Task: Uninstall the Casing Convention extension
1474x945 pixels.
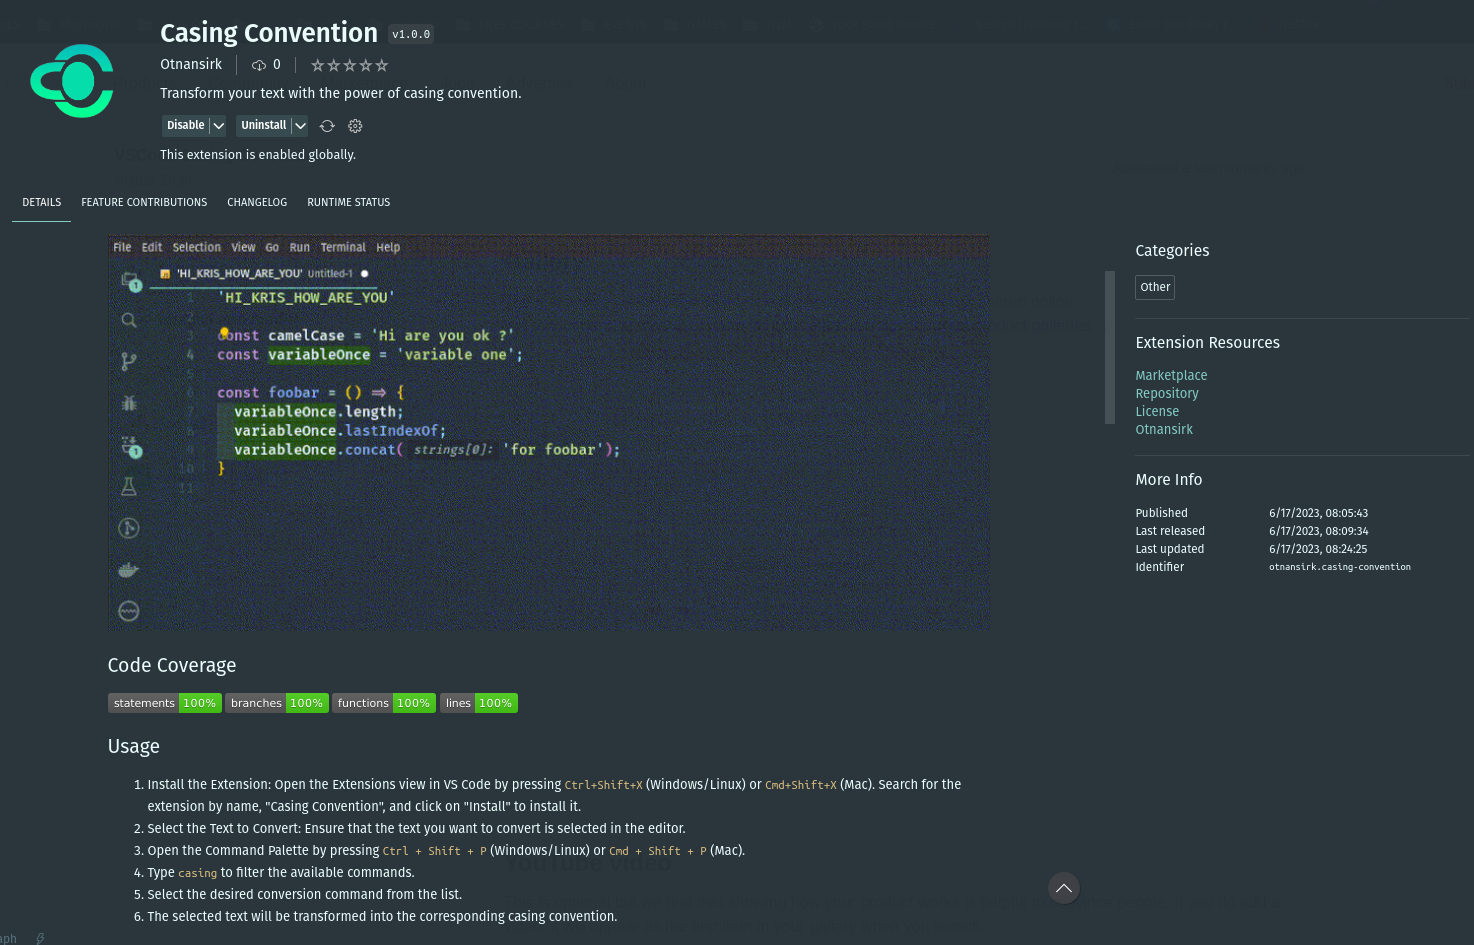Action: 263,125
